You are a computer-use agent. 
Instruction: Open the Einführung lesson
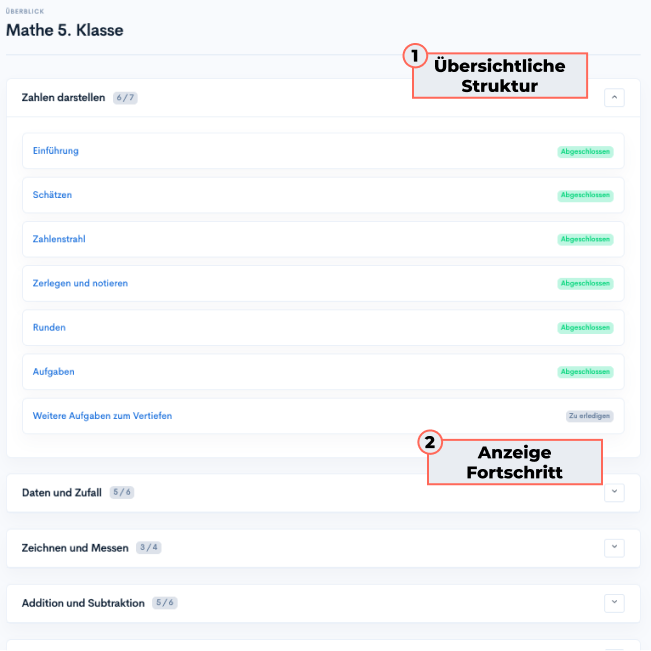point(56,151)
